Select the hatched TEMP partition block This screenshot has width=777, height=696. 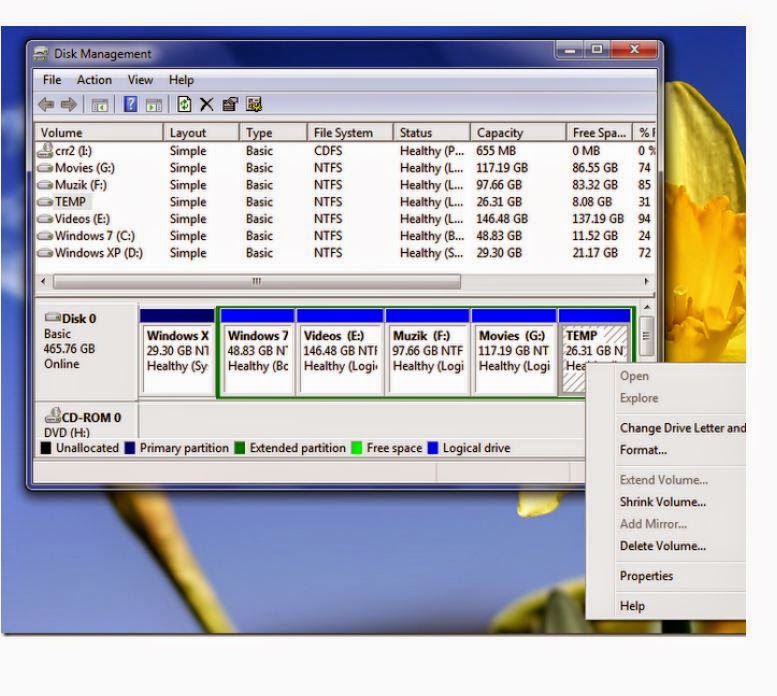(x=594, y=342)
